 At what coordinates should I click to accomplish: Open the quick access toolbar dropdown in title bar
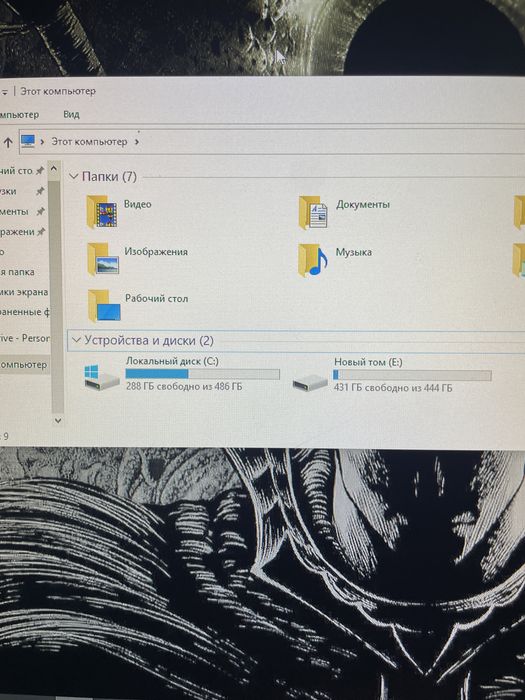click(4, 92)
